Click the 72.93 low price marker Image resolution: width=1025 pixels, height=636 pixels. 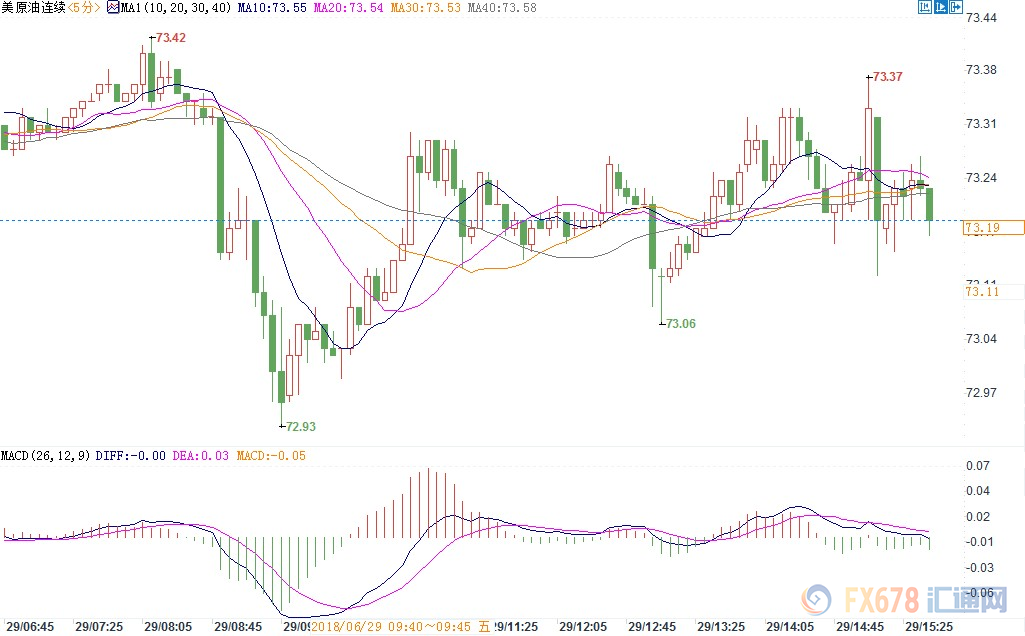pos(300,426)
